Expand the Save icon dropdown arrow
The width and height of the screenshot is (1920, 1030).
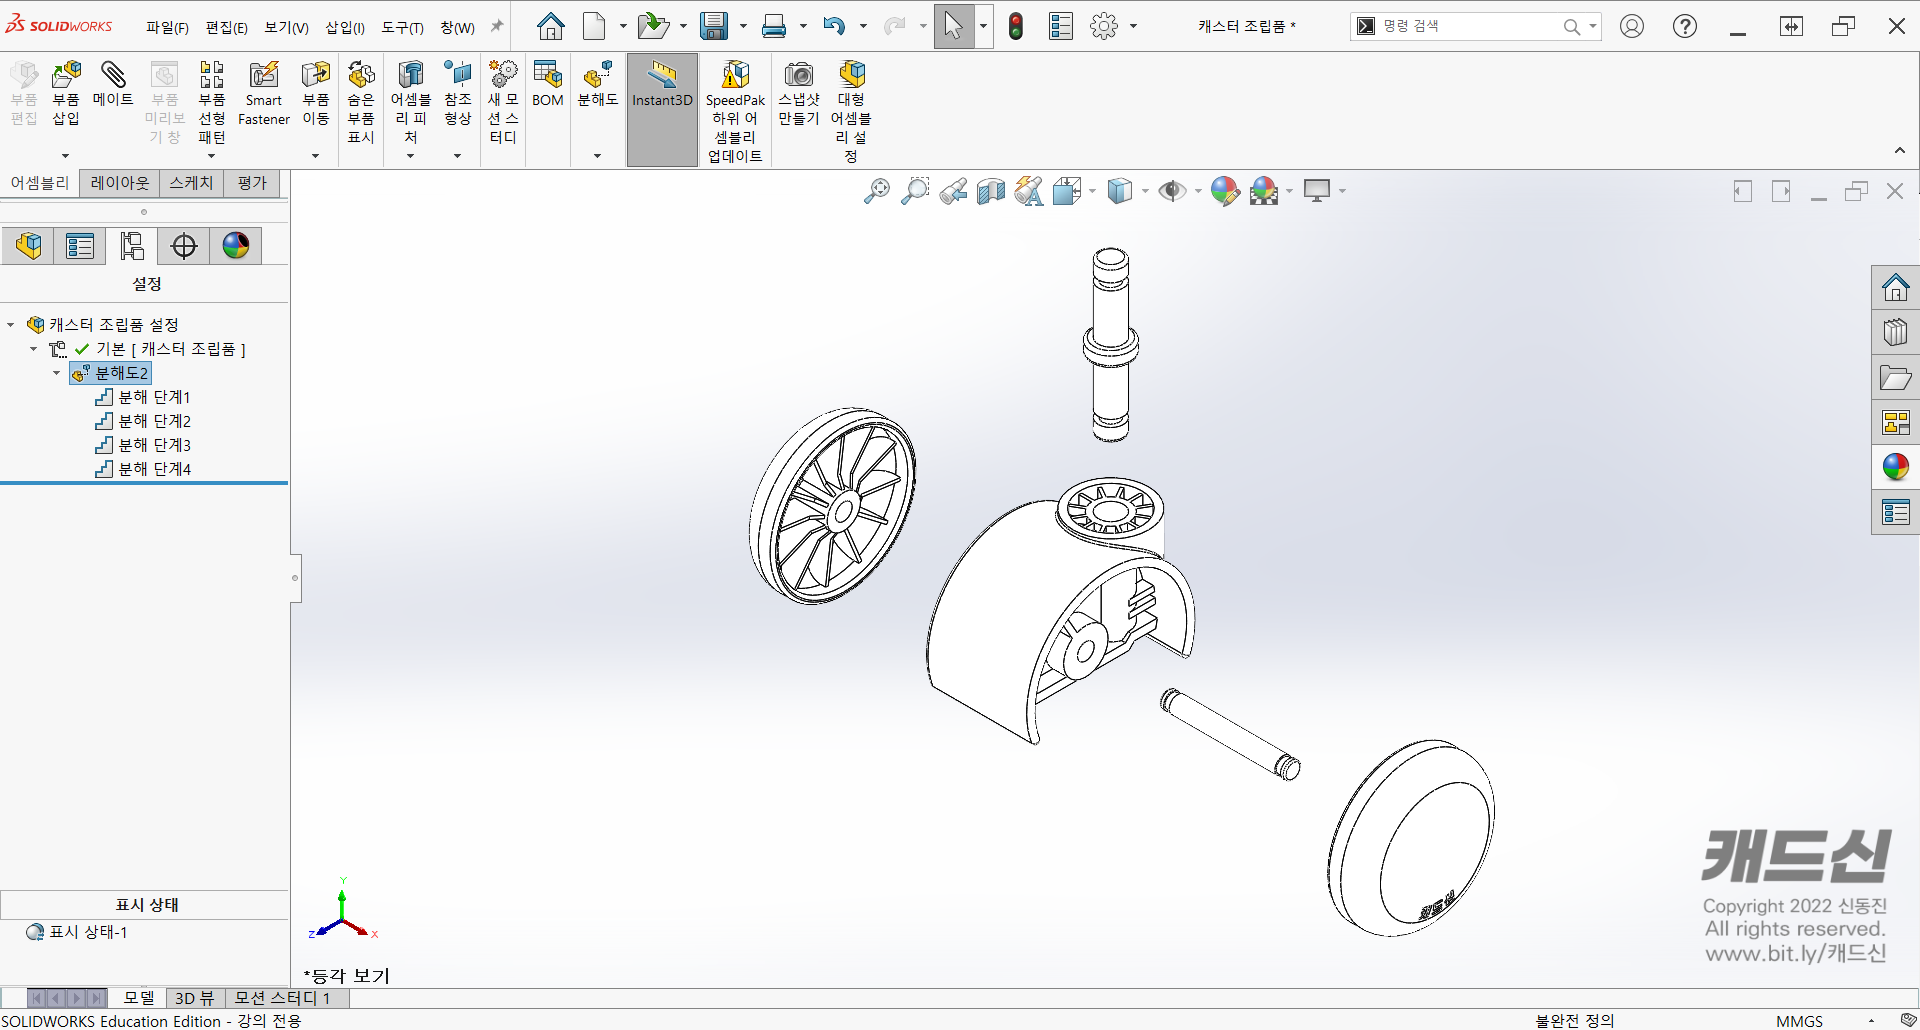tap(743, 26)
